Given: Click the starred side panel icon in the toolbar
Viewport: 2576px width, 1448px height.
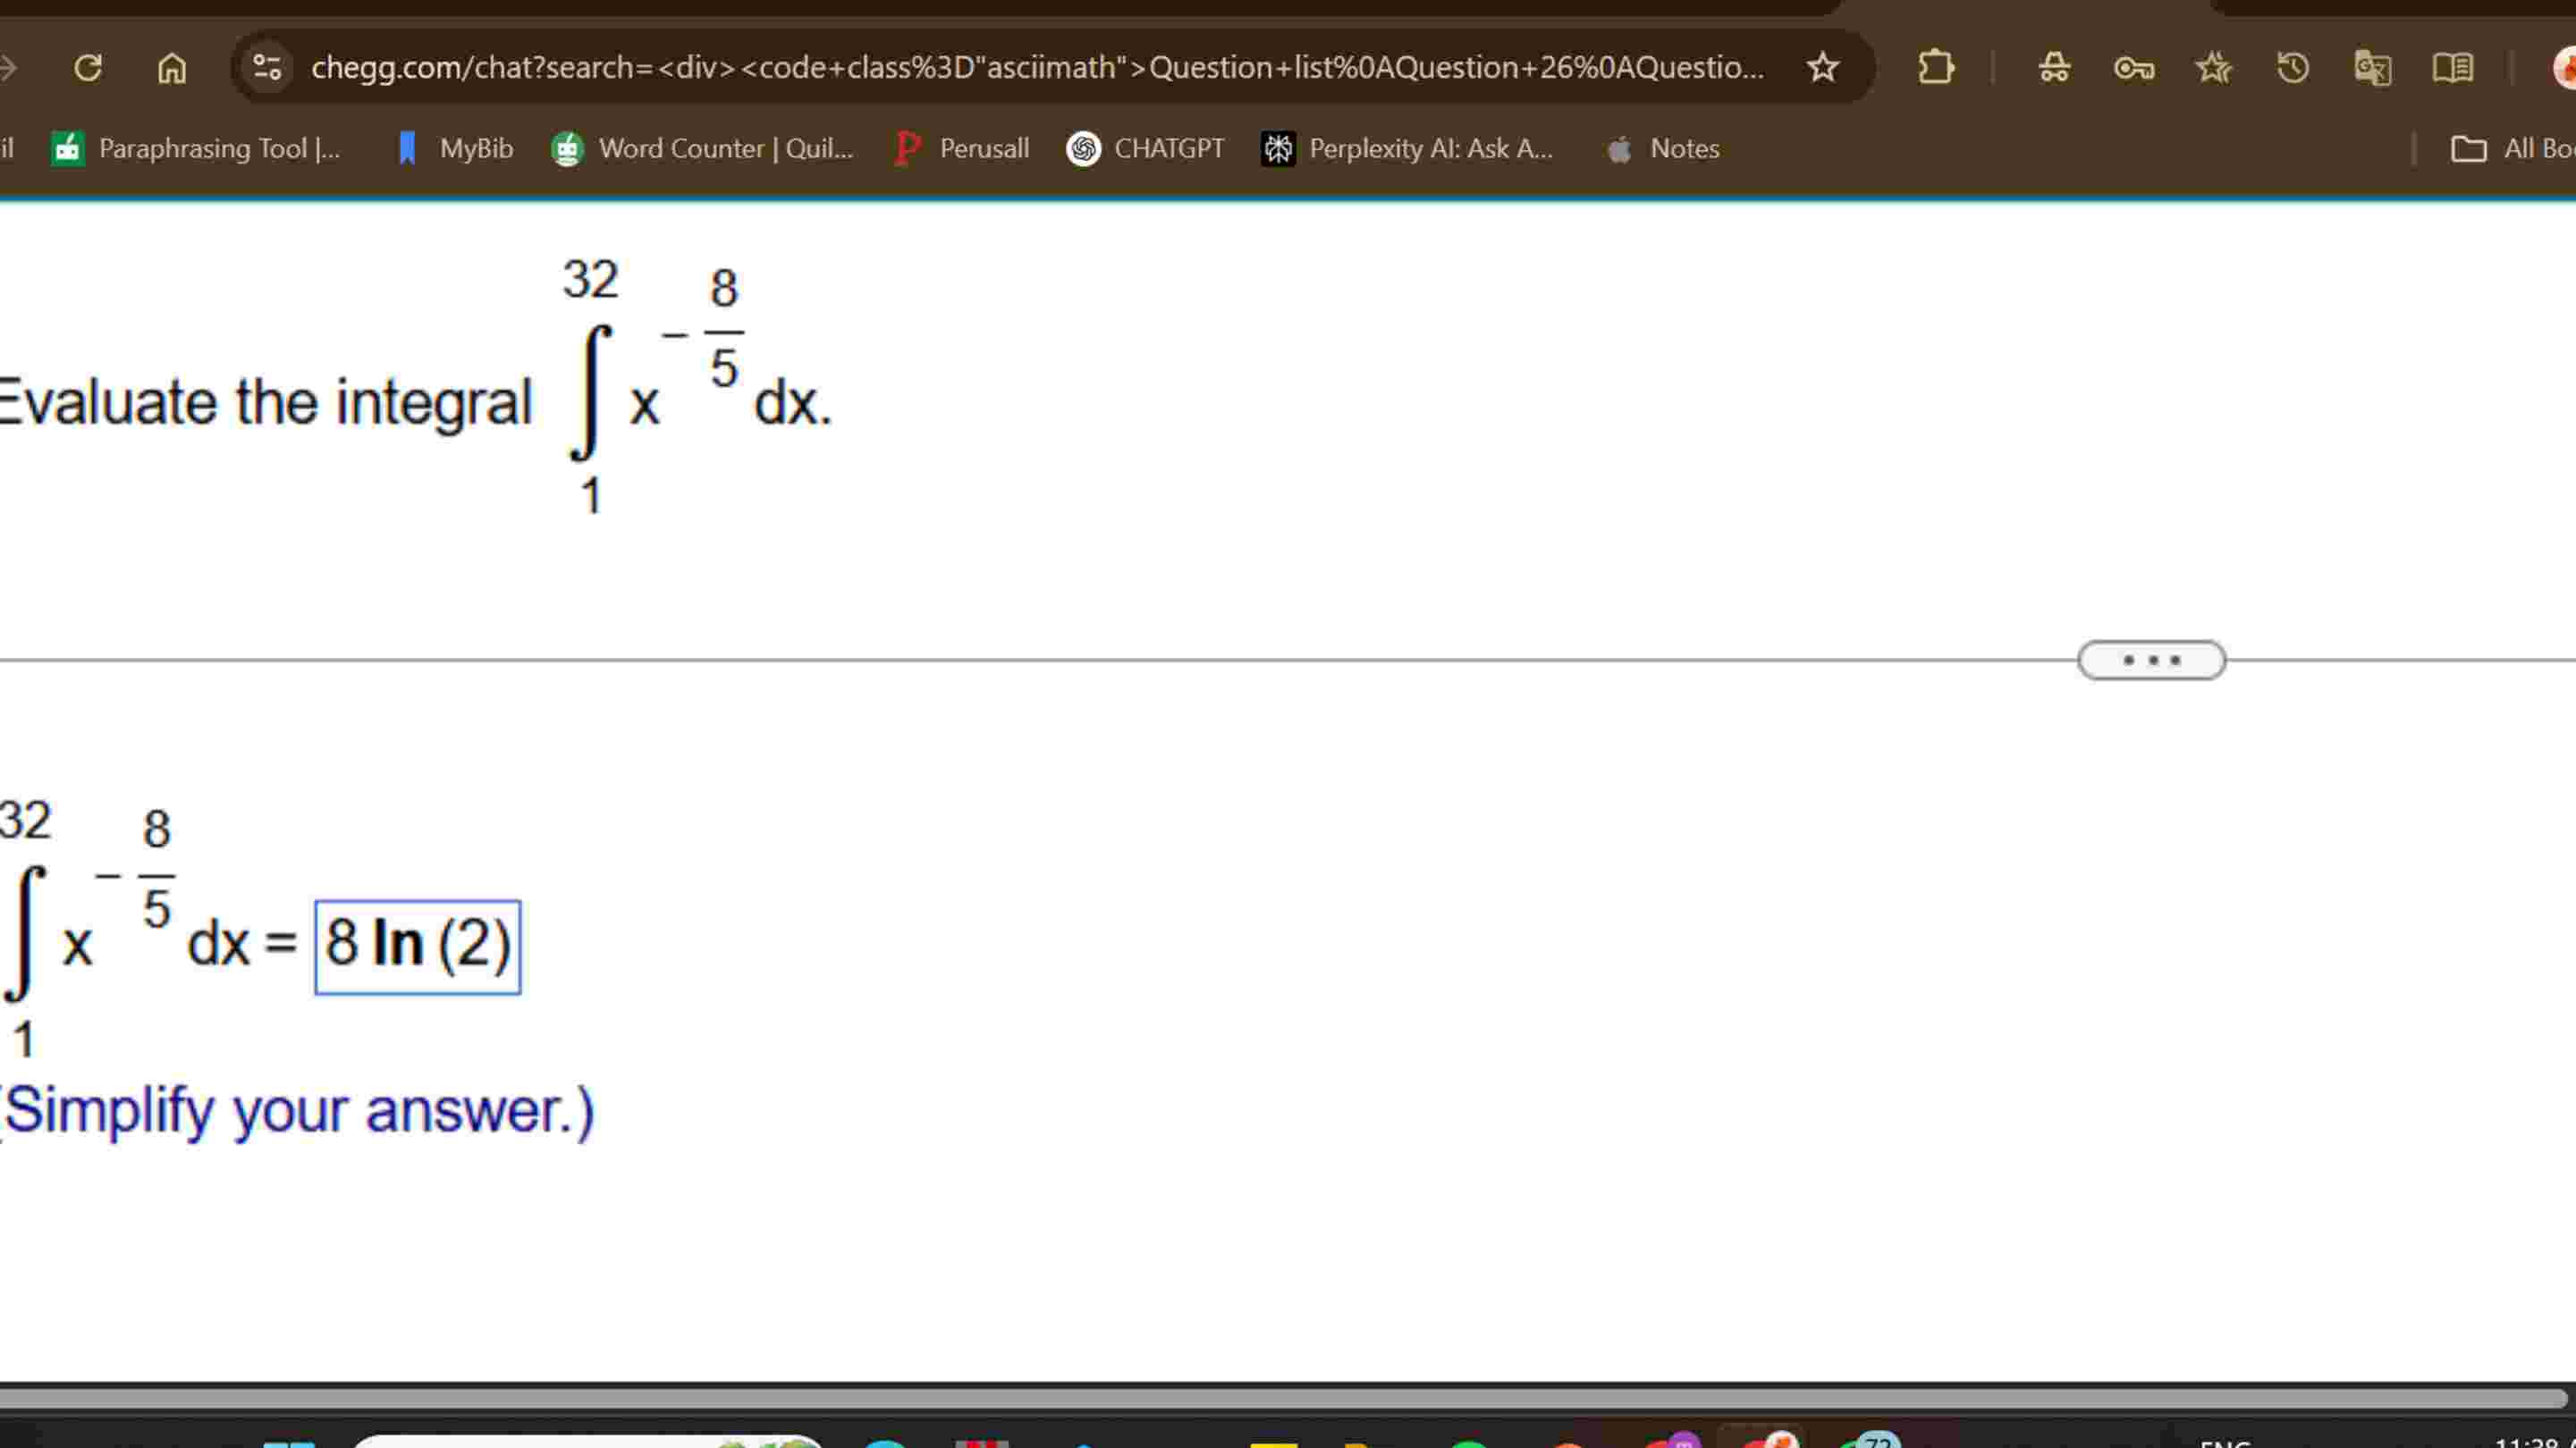Looking at the screenshot, I should click(x=2213, y=67).
